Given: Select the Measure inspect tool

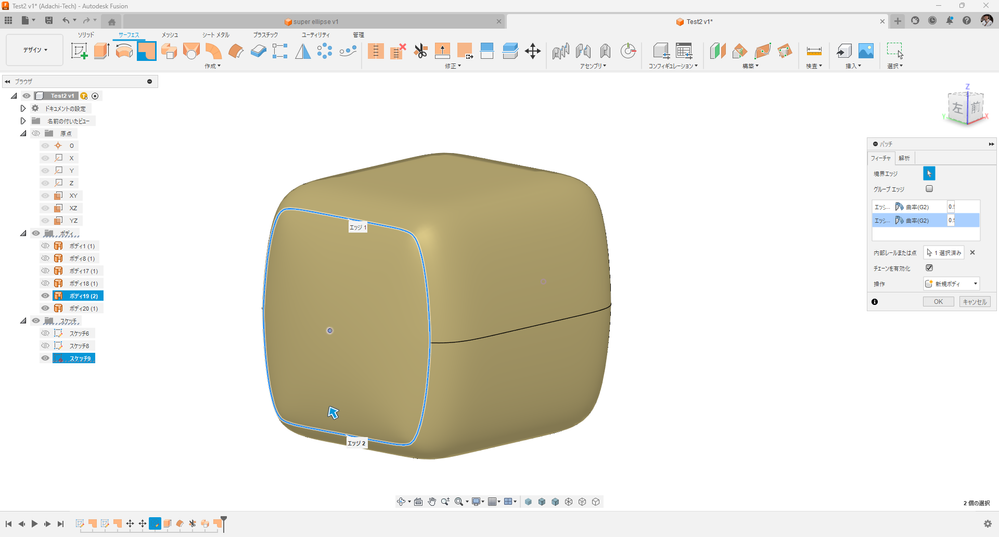Looking at the screenshot, I should point(814,51).
